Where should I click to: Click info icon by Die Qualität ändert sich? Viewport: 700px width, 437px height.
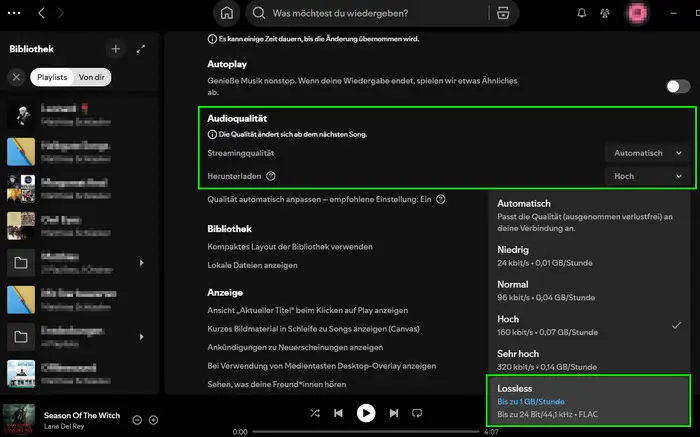(212, 134)
